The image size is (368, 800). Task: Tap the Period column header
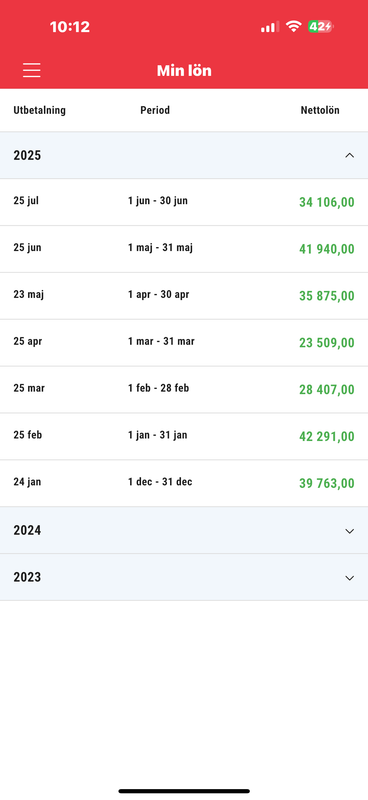coord(155,110)
